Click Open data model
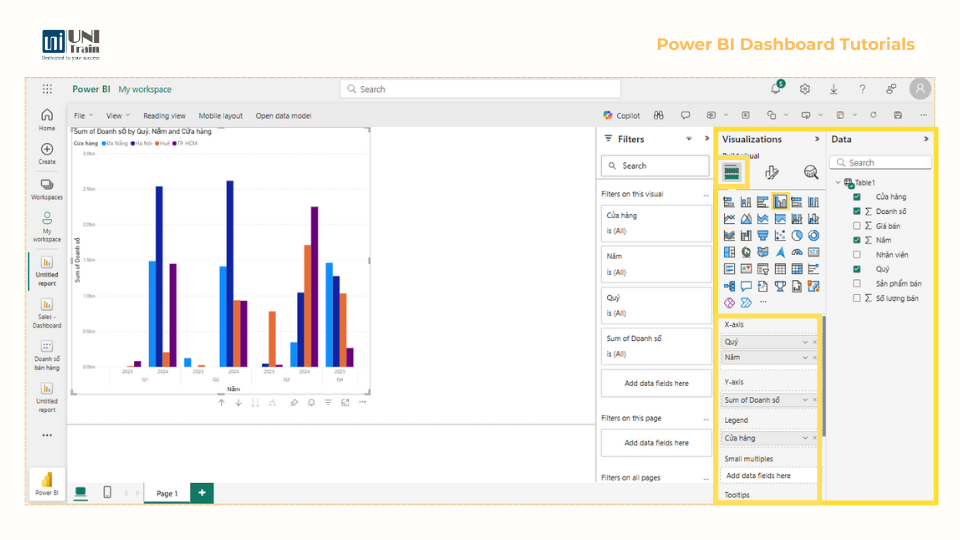 [x=283, y=116]
